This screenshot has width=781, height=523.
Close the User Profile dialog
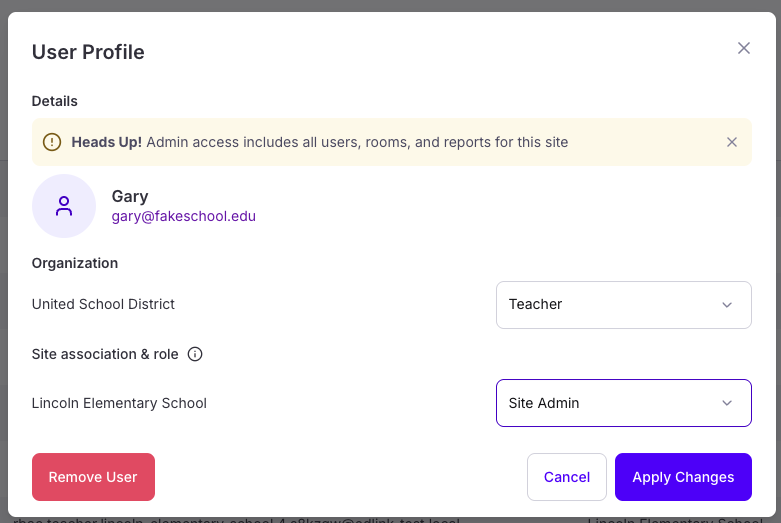pyautogui.click(x=744, y=48)
